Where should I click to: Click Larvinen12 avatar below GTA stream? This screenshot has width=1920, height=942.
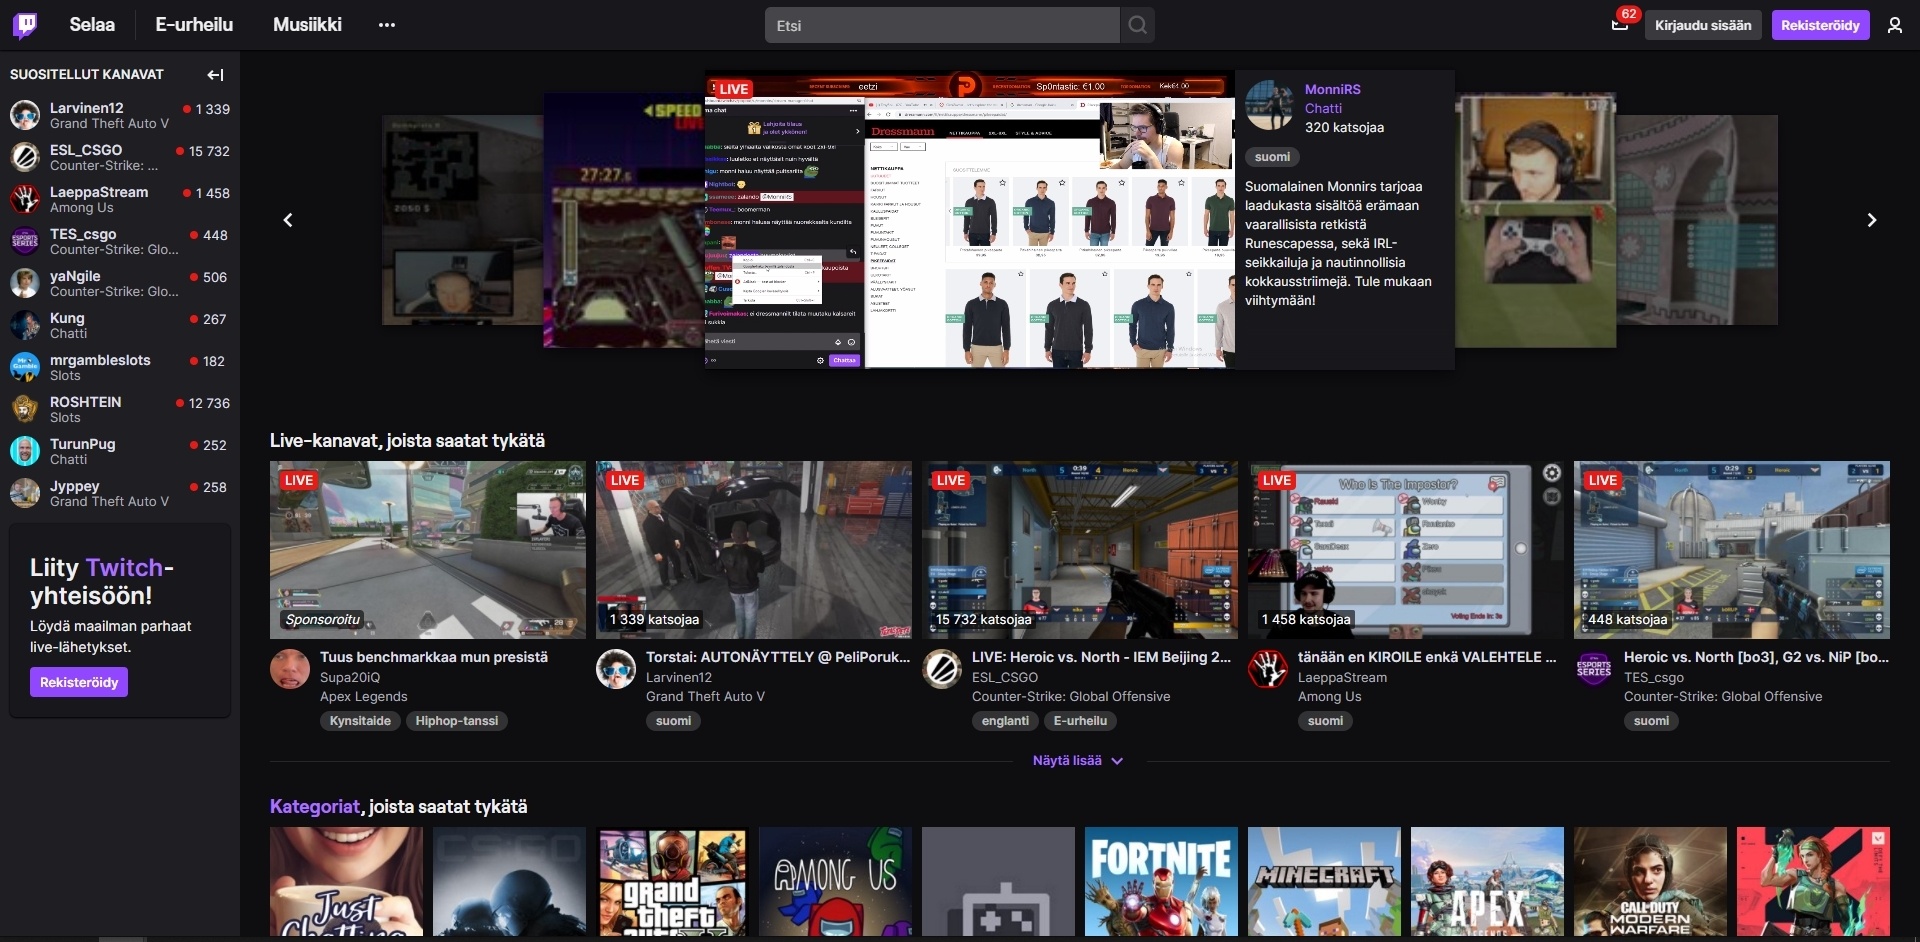point(616,669)
